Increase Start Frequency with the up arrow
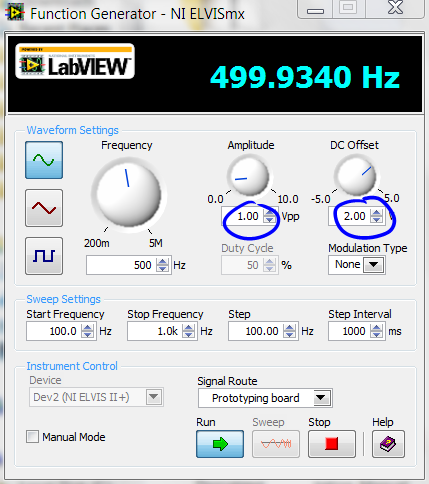 tap(87, 327)
